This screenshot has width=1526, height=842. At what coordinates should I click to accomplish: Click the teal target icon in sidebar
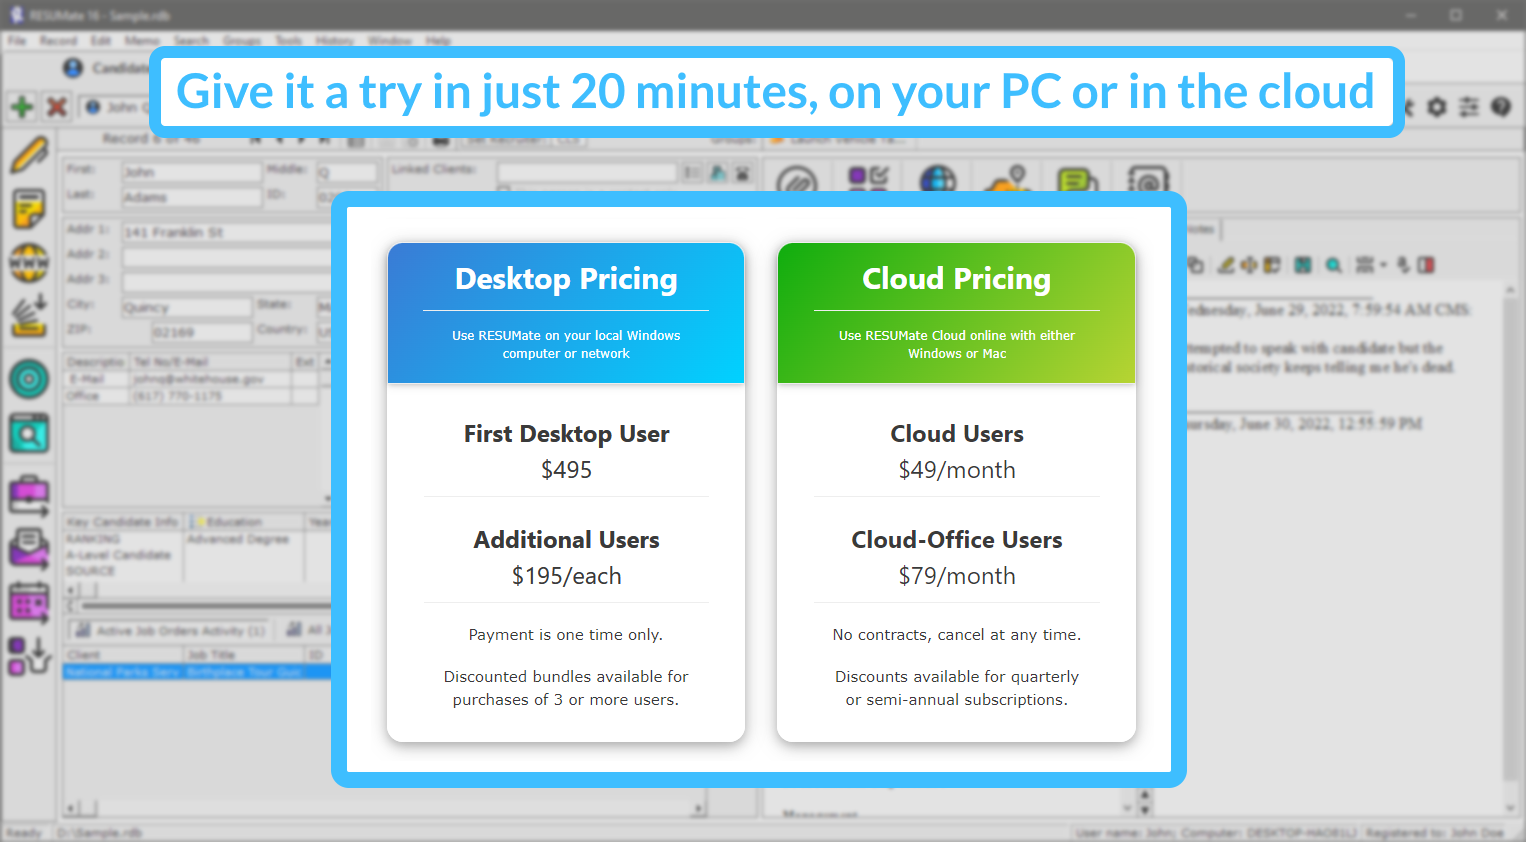[x=29, y=379]
